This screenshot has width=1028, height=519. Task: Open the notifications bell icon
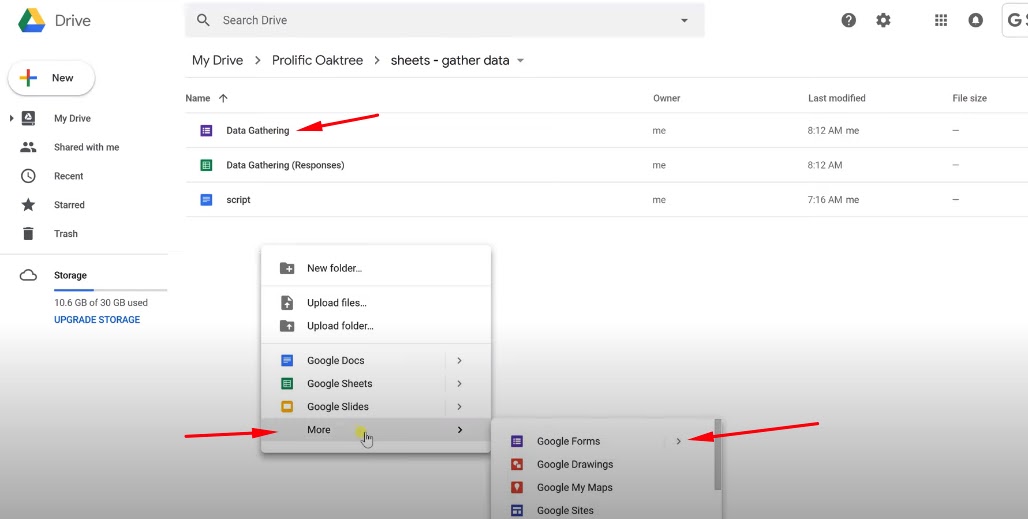pyautogui.click(x=976, y=20)
